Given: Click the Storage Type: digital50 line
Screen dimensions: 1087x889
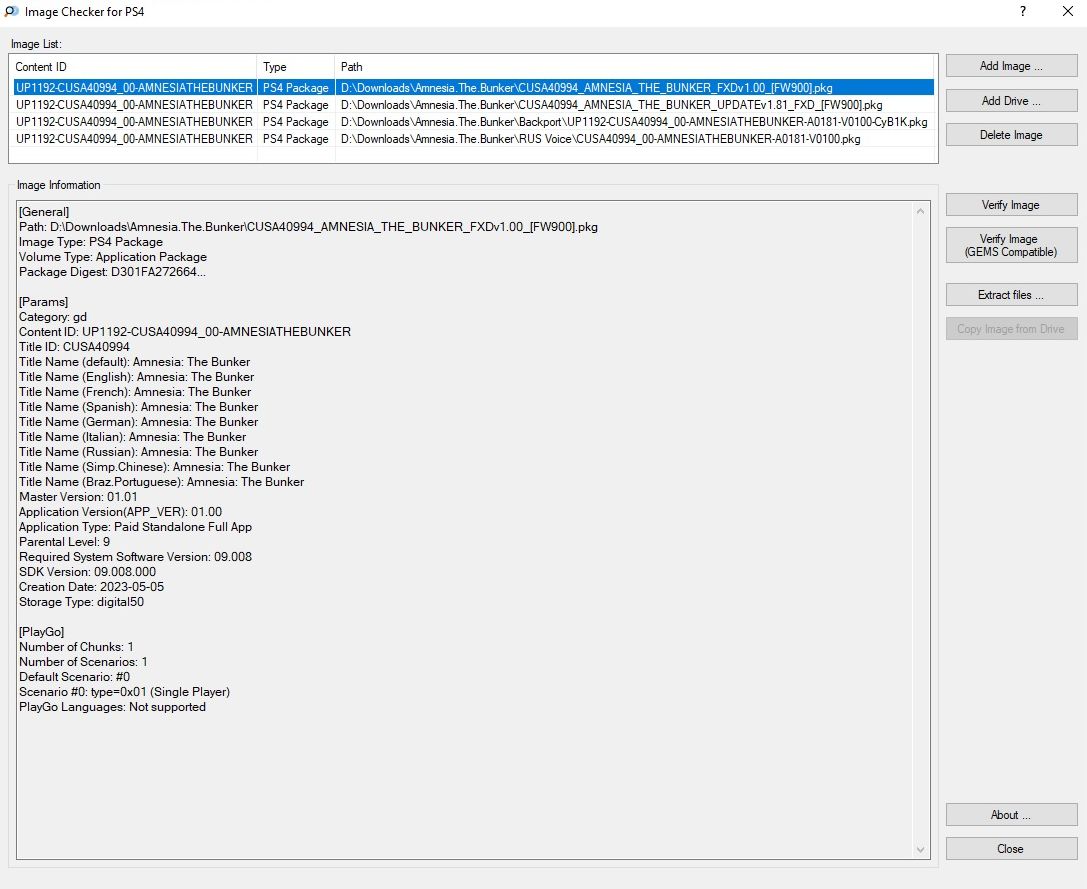Looking at the screenshot, I should [x=82, y=602].
